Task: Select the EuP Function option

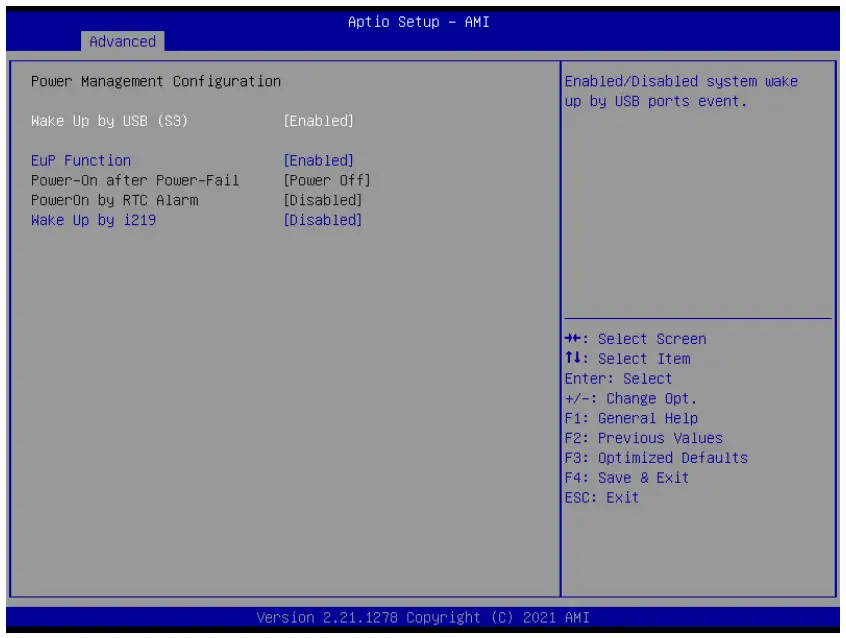Action: point(81,160)
